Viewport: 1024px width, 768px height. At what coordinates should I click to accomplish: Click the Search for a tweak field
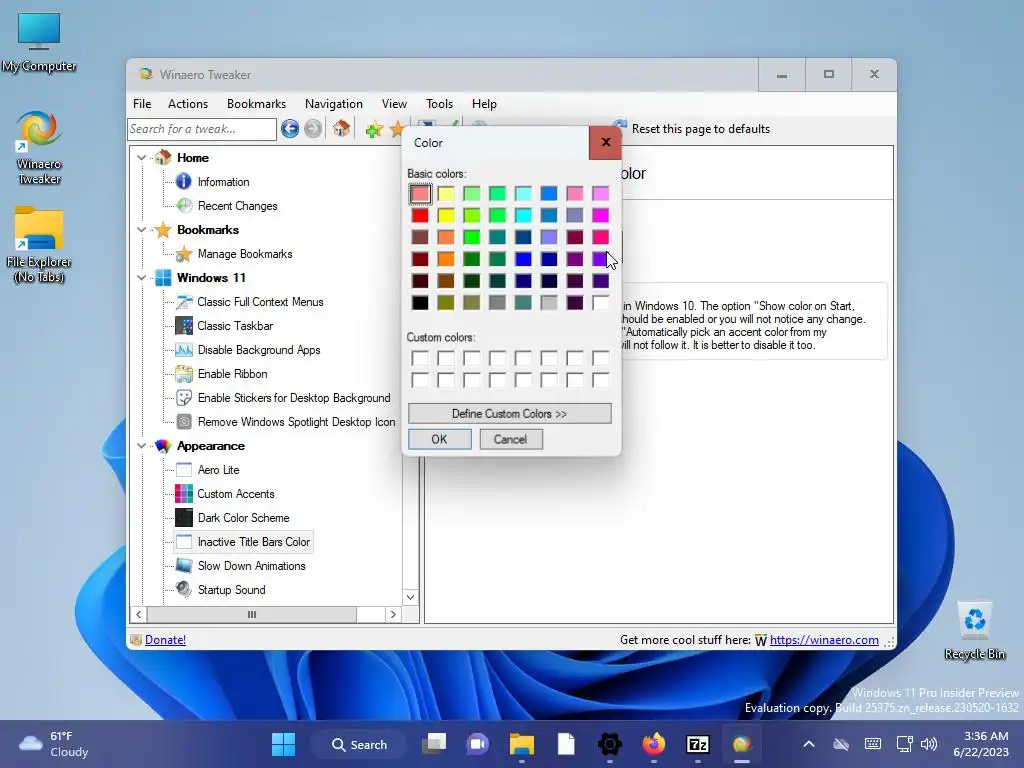pos(202,129)
